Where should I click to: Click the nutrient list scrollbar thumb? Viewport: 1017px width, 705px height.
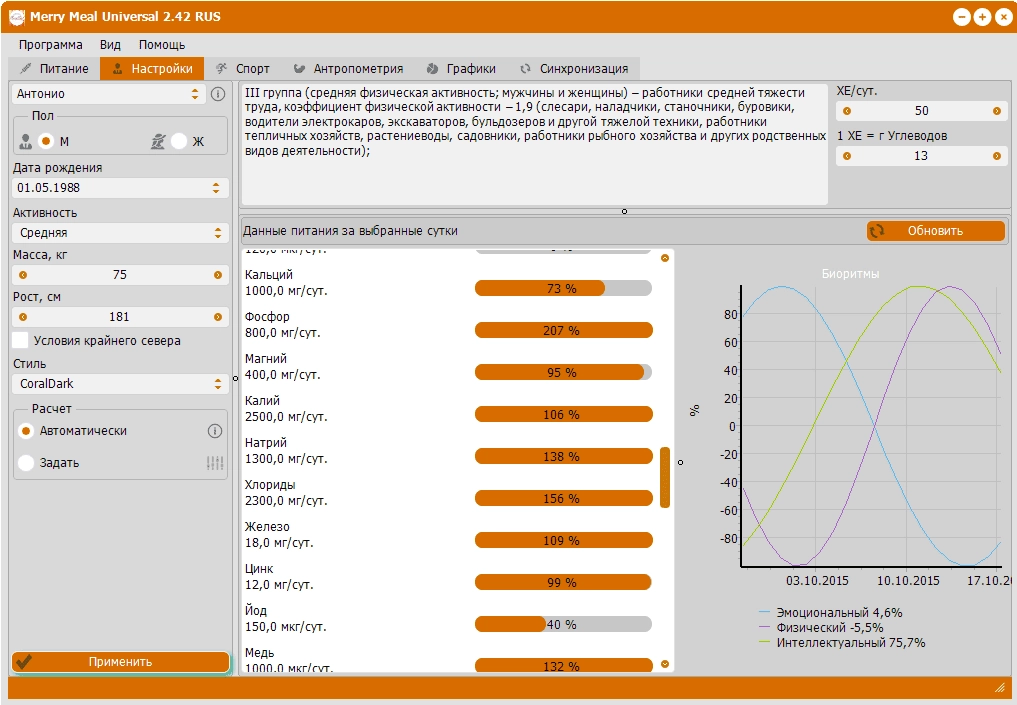tap(665, 477)
